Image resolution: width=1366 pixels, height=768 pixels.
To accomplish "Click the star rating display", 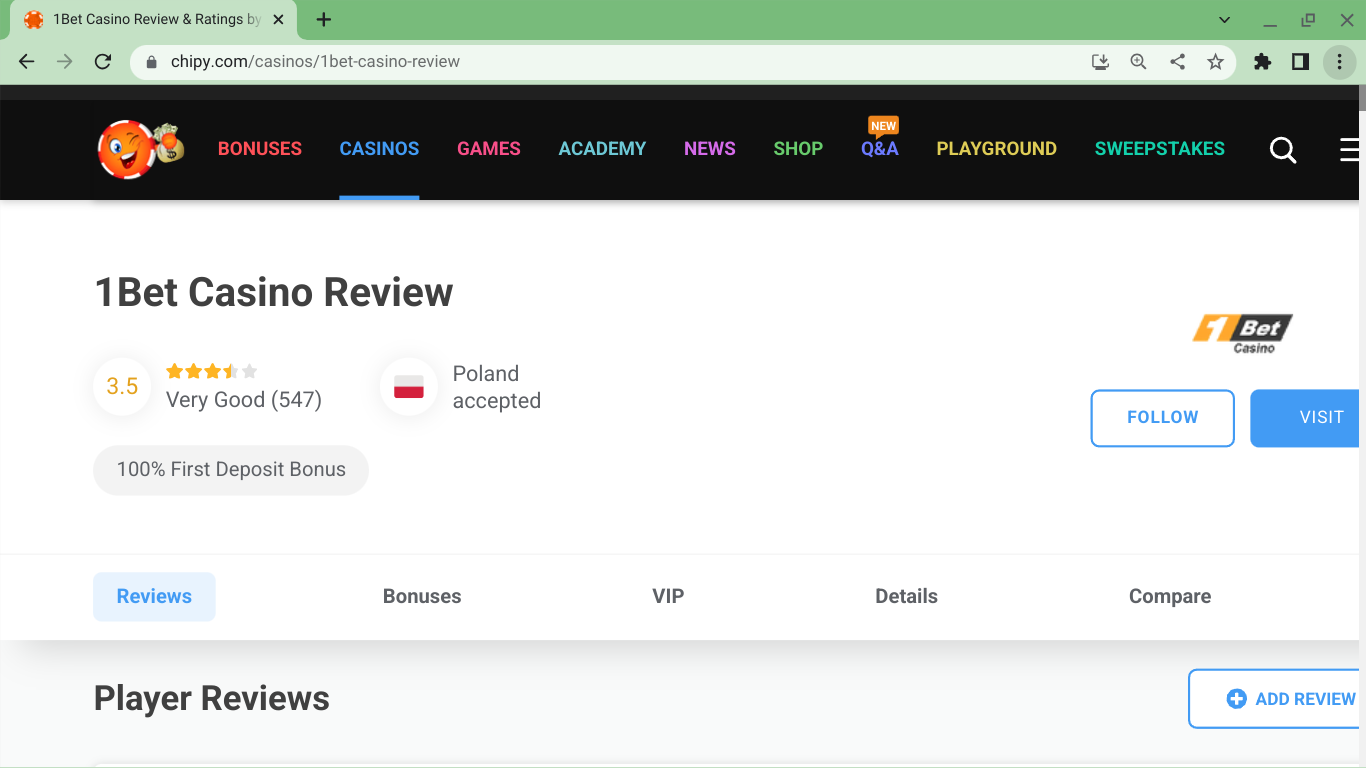I will tap(211, 372).
